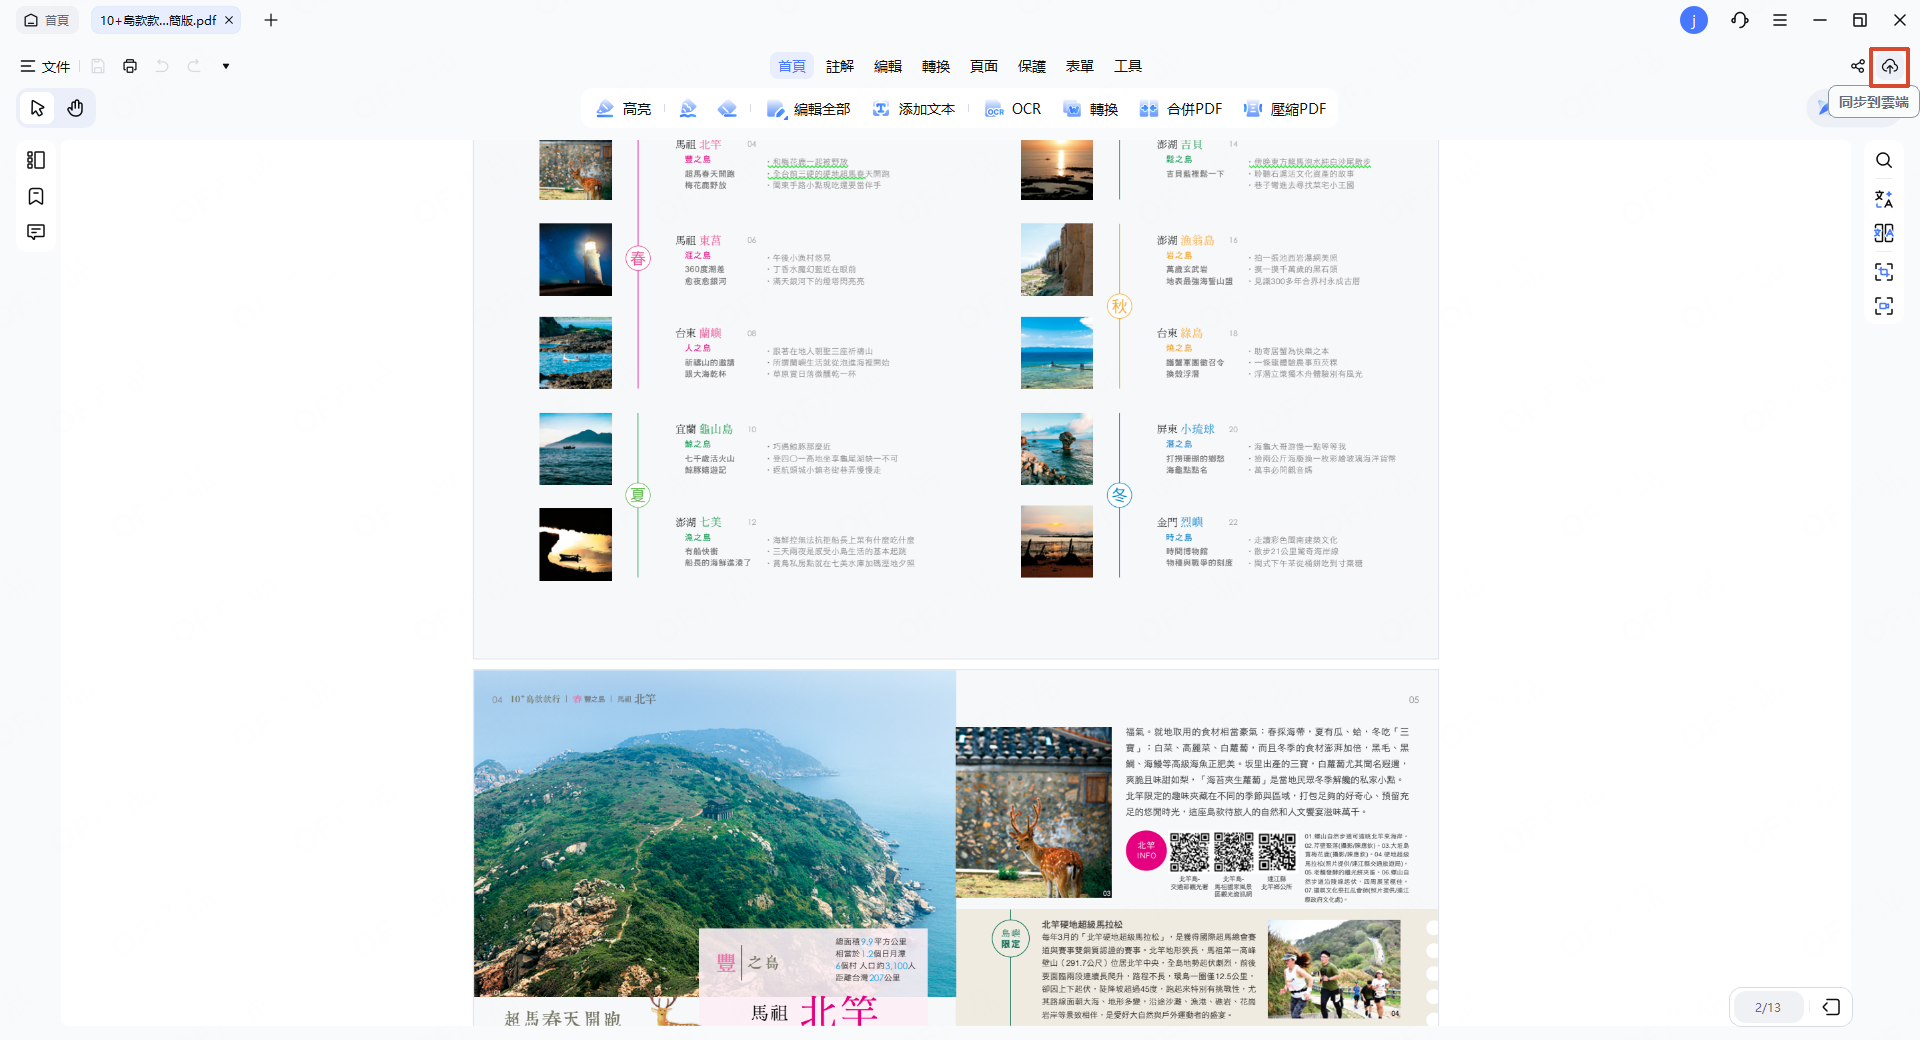Click the lighthouse photo for 馬祖 東莒
1920x1040 pixels.
[575, 259]
